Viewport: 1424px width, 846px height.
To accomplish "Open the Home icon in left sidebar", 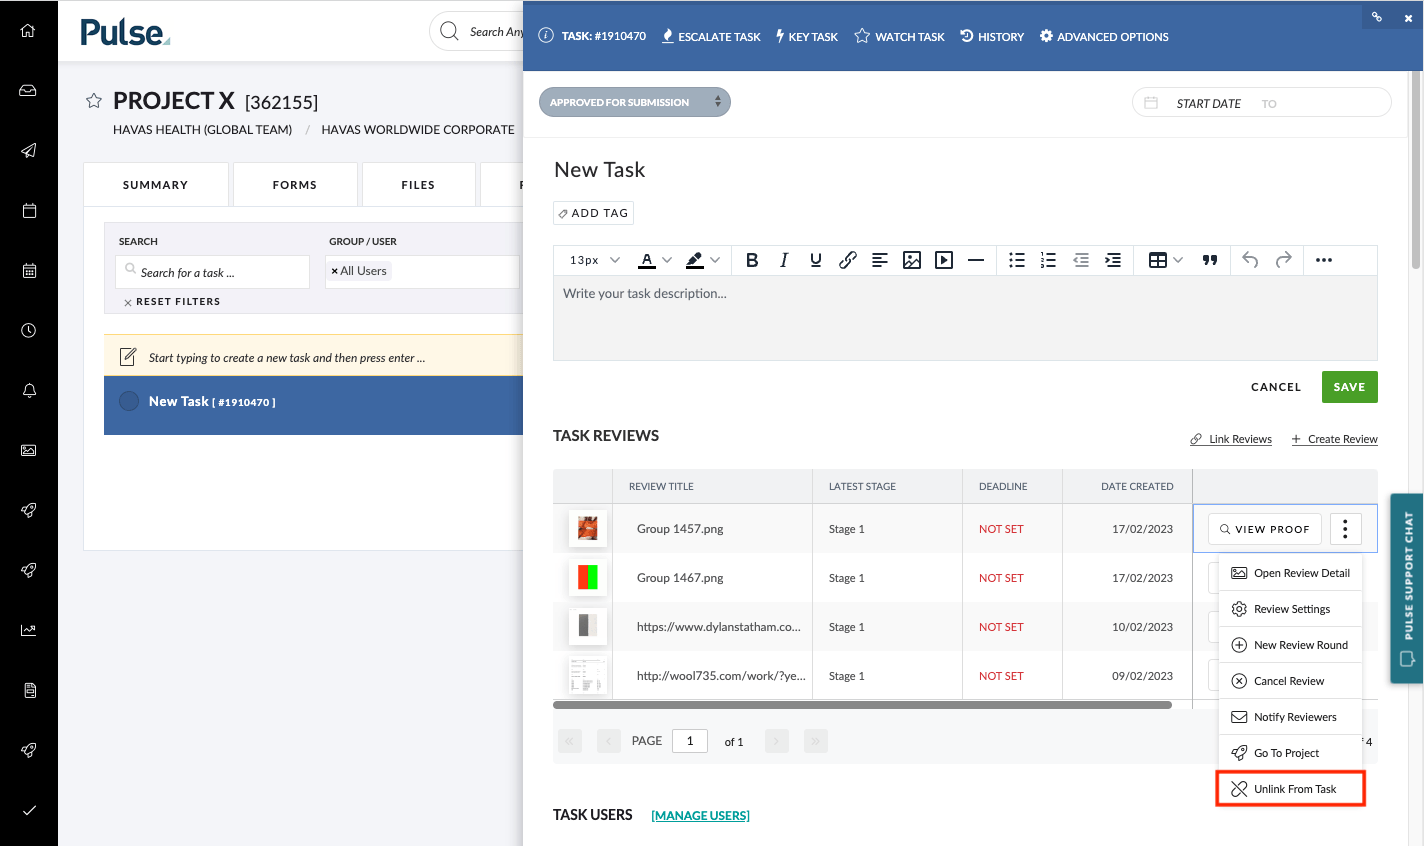I will tap(28, 30).
